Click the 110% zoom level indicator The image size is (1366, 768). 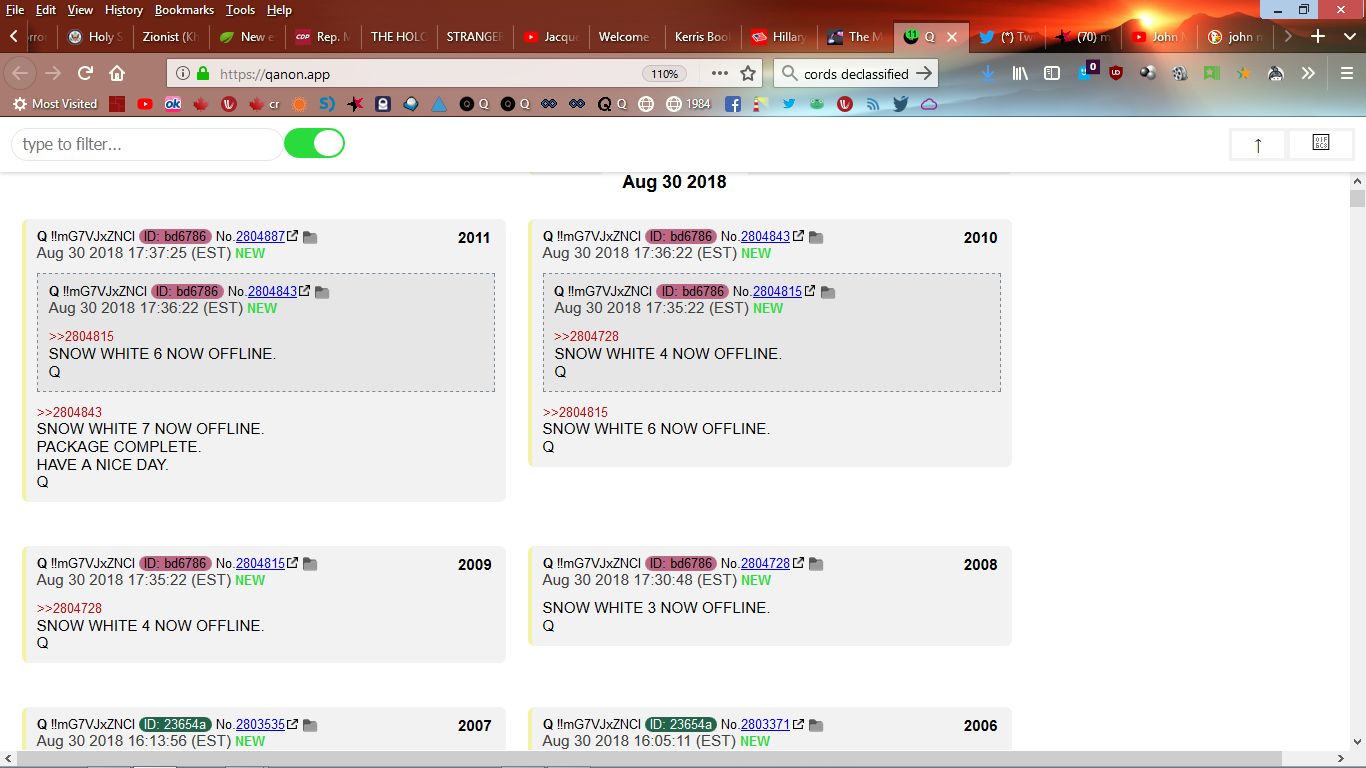click(664, 74)
